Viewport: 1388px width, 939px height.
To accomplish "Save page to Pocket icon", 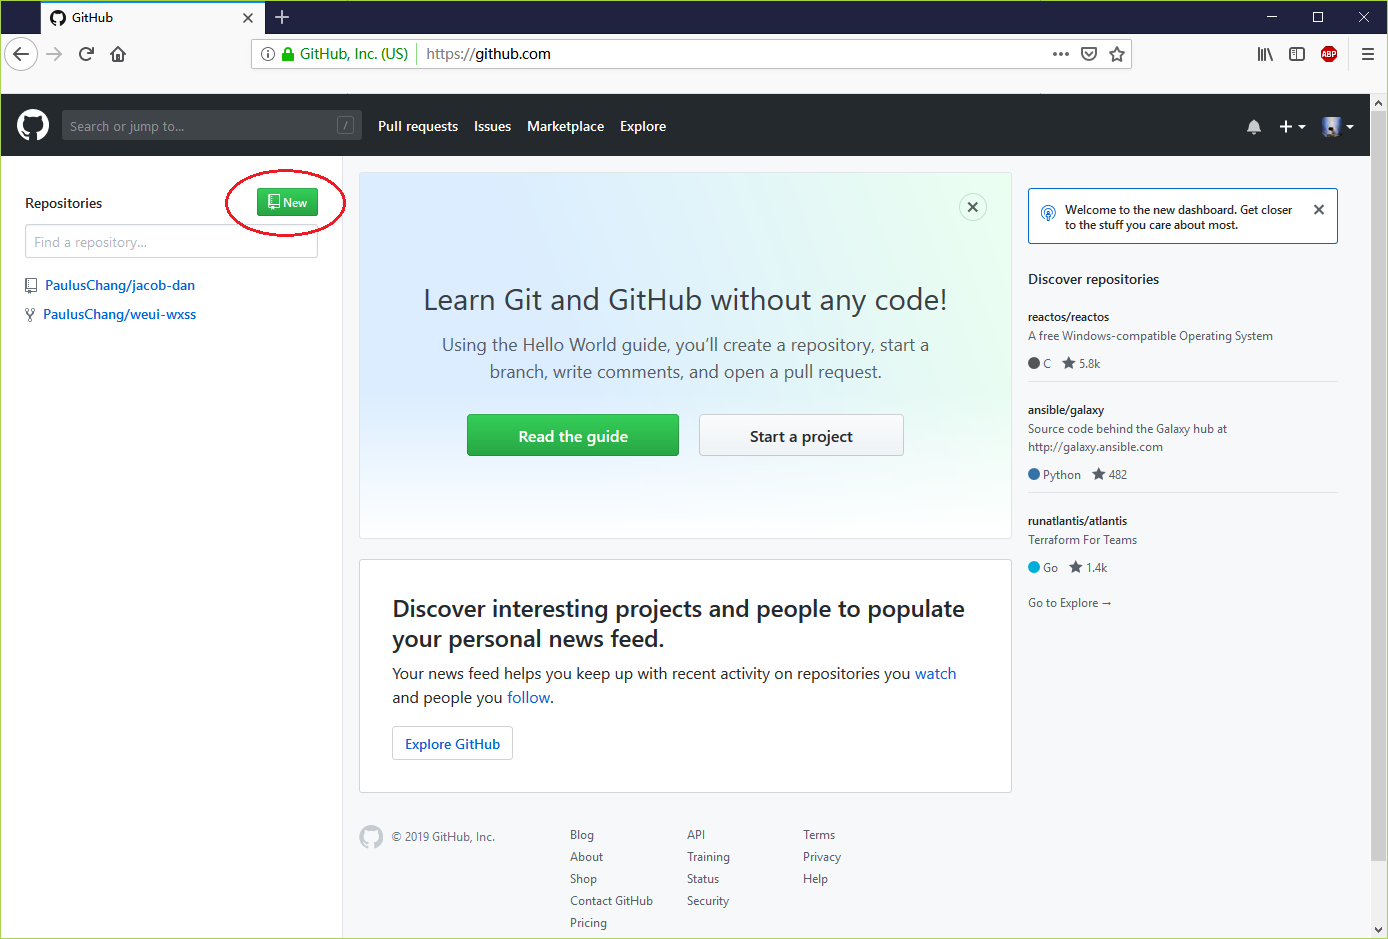I will coord(1089,54).
